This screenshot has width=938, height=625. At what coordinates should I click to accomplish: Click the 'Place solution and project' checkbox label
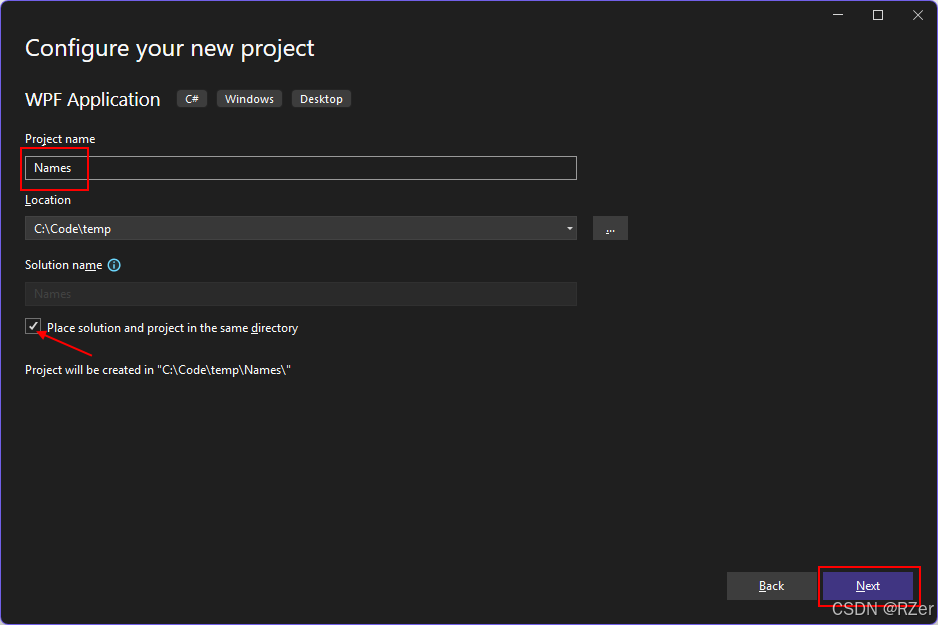click(172, 328)
